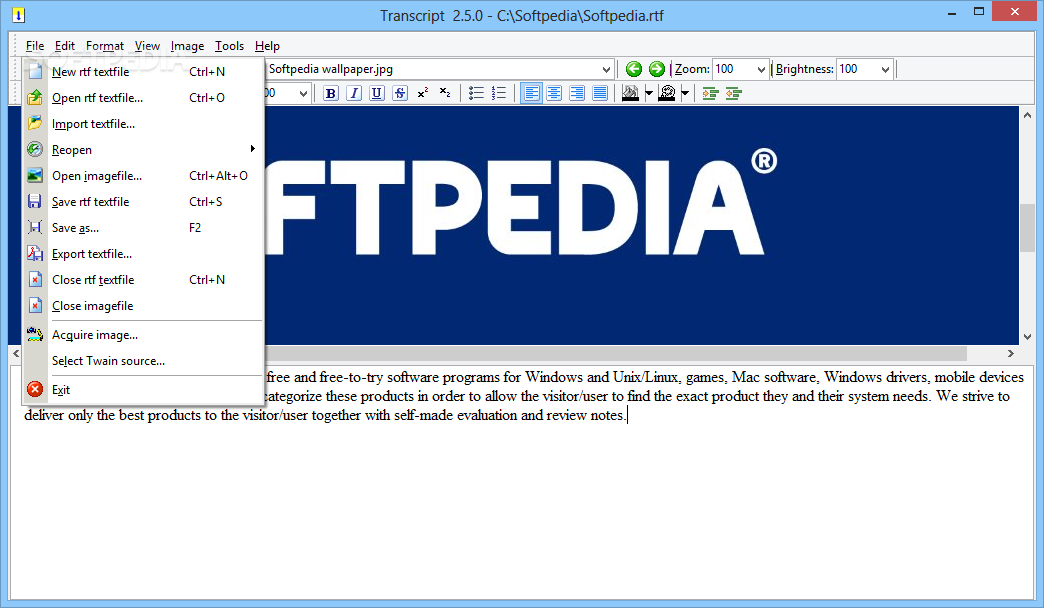1044x608 pixels.
Task: Open the font size dropdown
Action: pyautogui.click(x=303, y=93)
